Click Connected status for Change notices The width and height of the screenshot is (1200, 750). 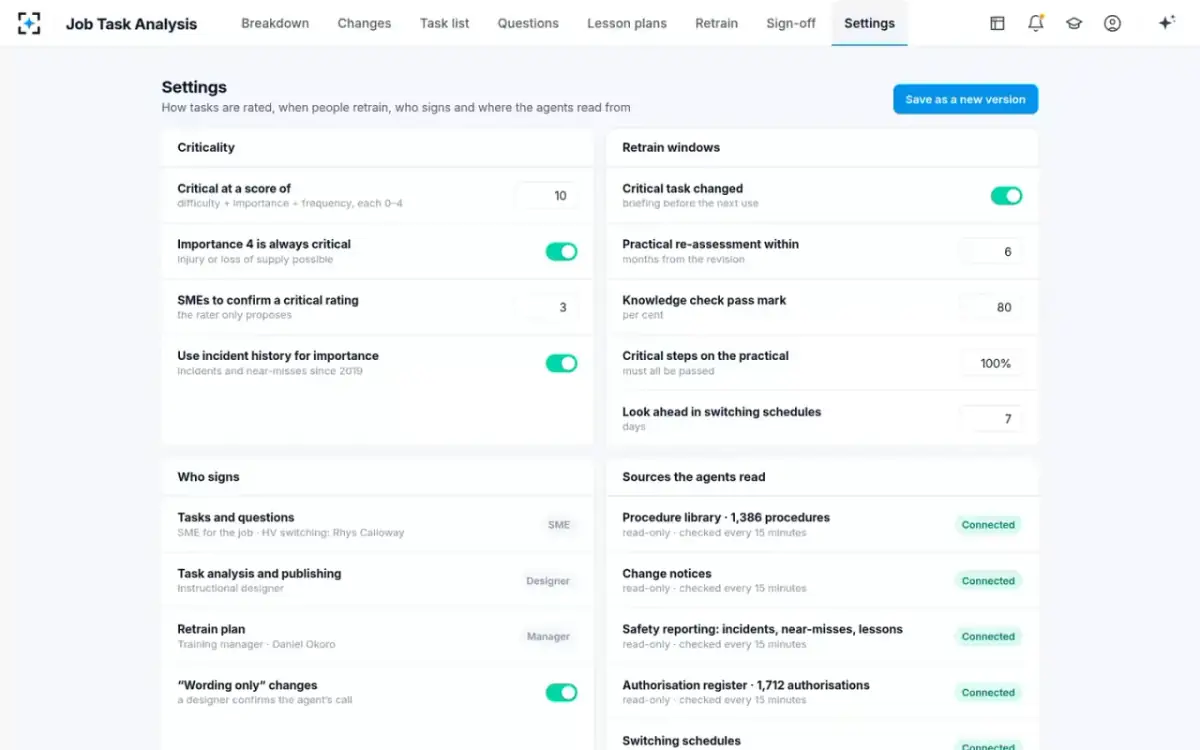988,581
